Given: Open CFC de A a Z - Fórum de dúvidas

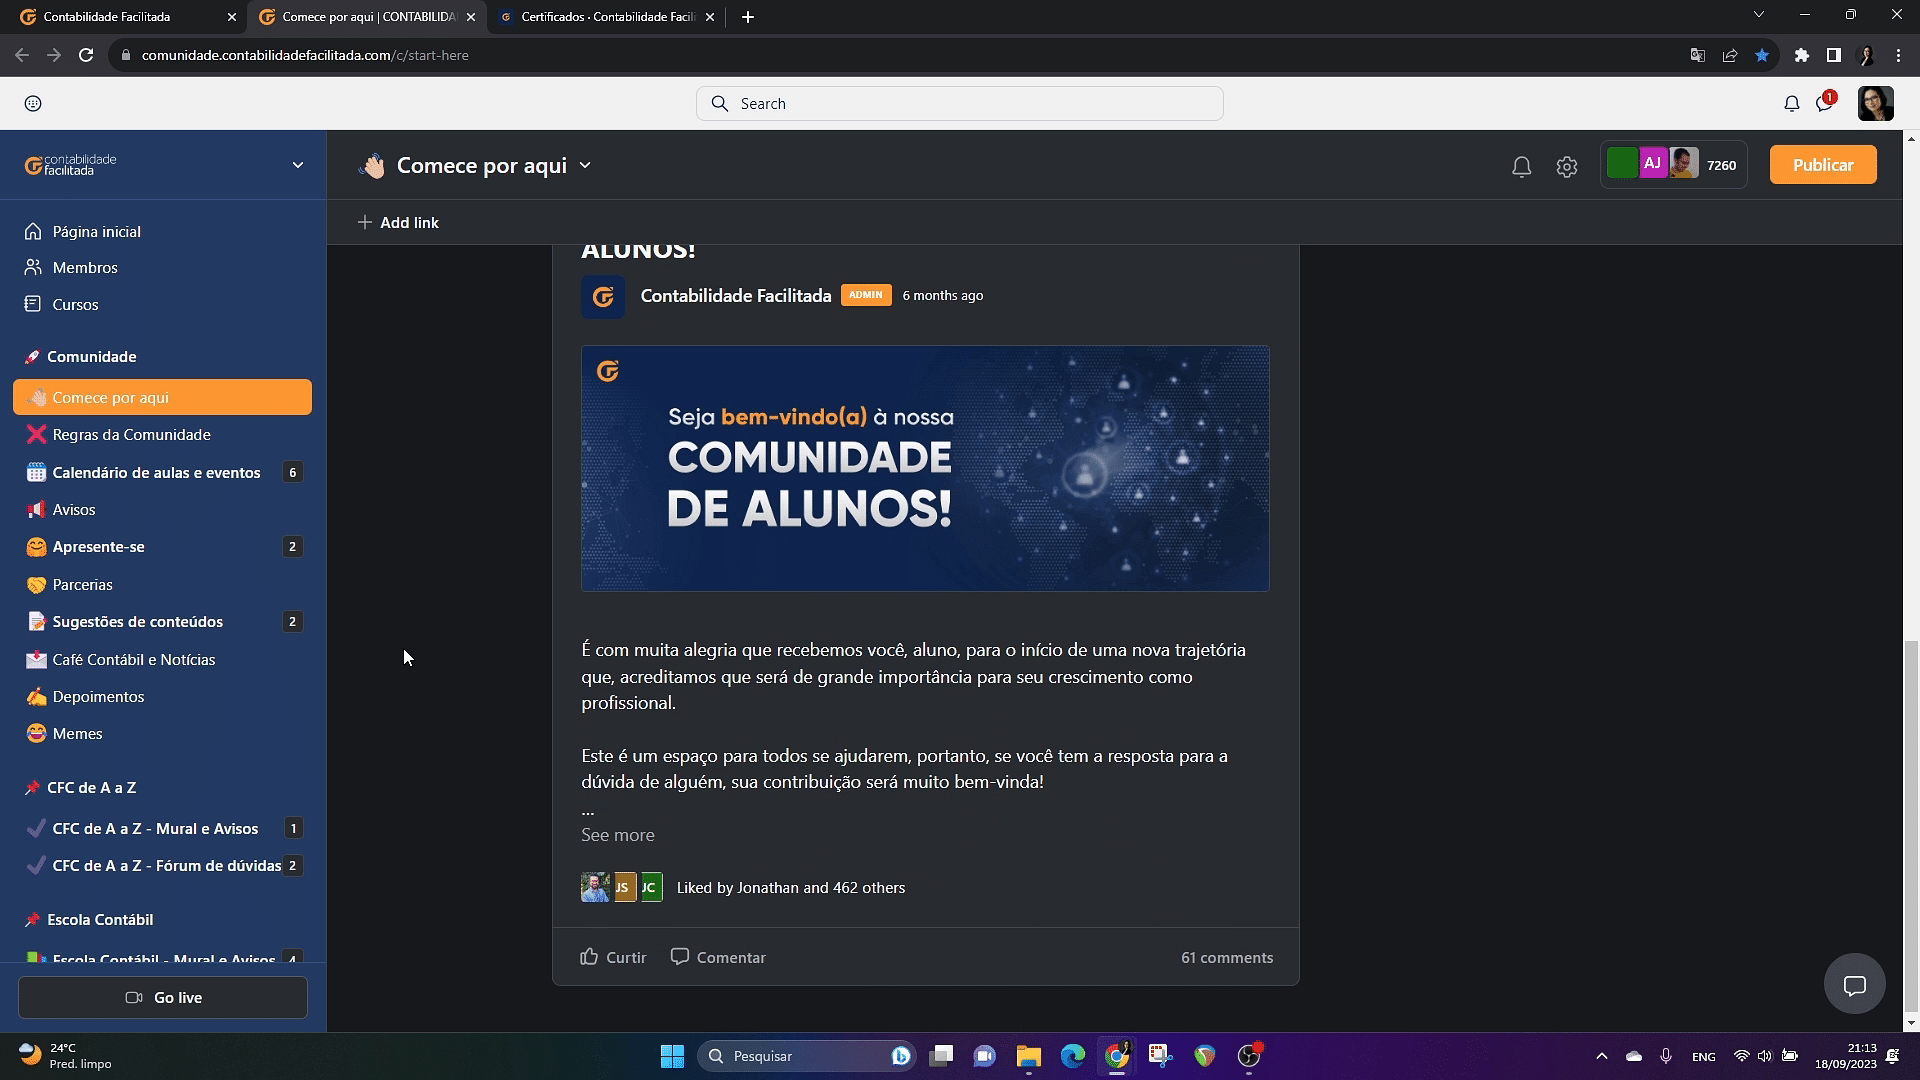Looking at the screenshot, I should (x=162, y=865).
